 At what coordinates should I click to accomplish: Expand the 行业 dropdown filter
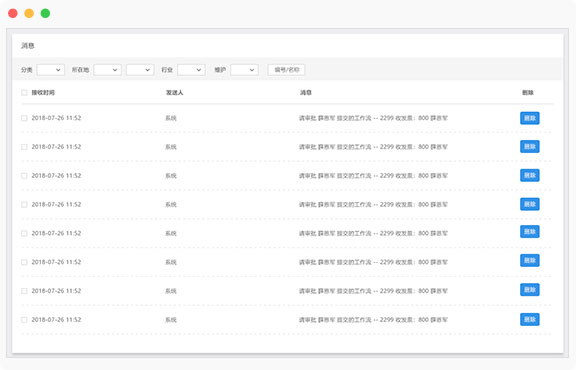tap(191, 70)
